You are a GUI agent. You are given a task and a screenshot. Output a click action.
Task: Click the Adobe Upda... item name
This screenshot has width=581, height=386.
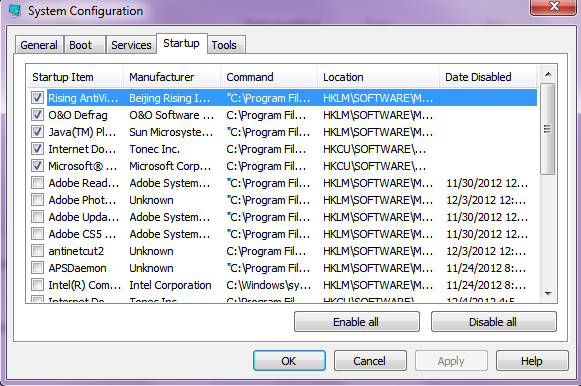point(84,217)
